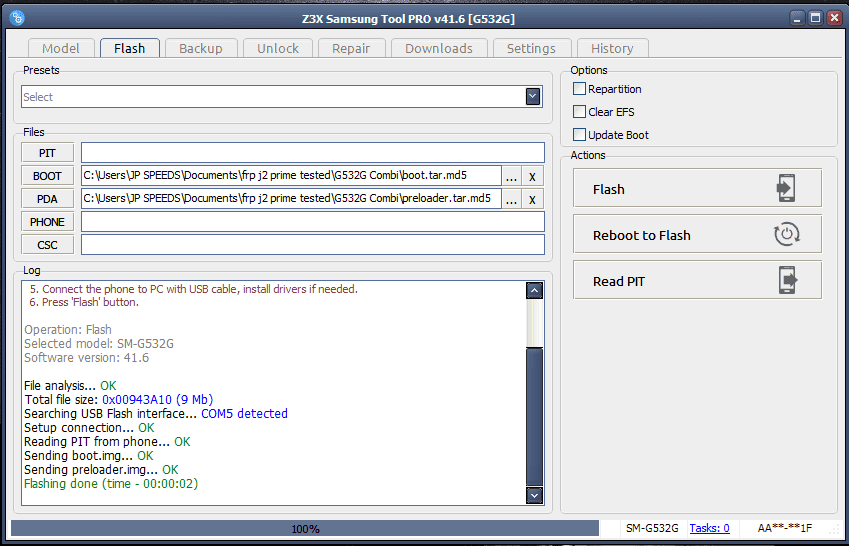Select the Flash tab
Viewport: 849px width, 546px height.
click(x=129, y=48)
